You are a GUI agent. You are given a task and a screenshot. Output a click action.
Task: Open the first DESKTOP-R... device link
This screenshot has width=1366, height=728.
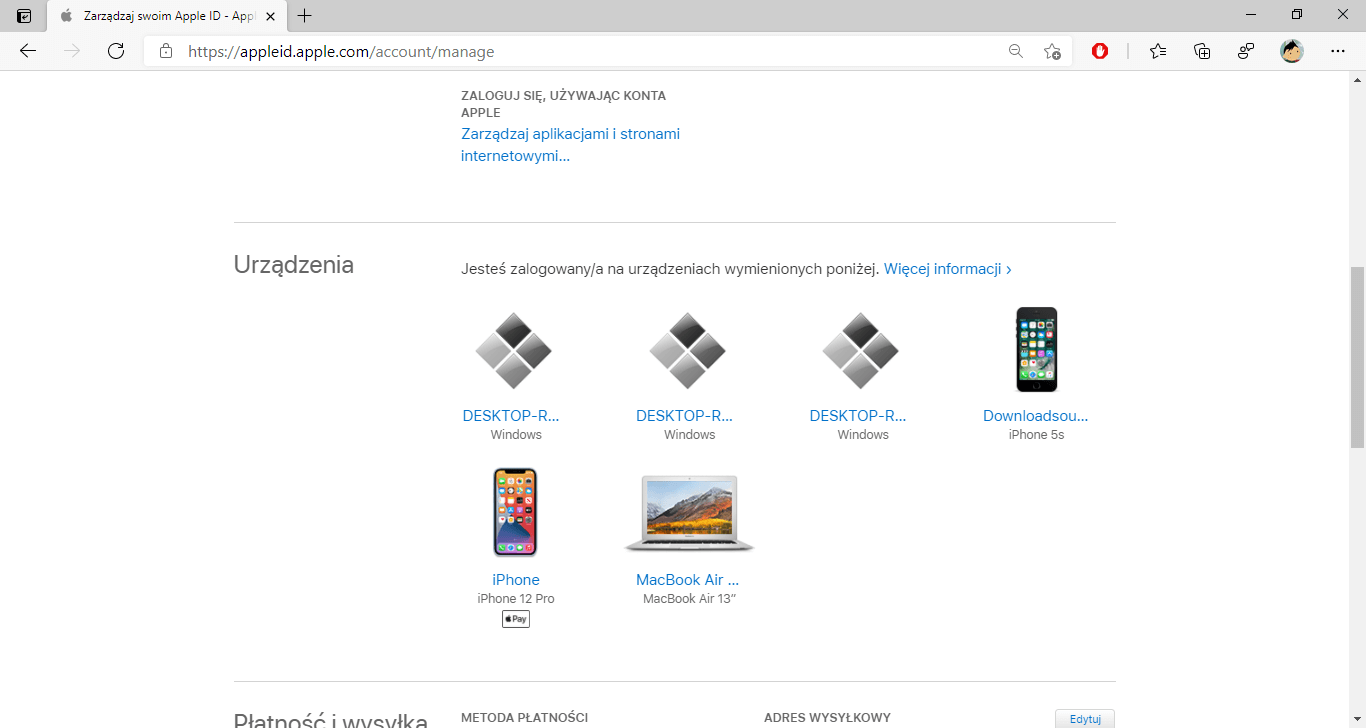click(x=511, y=416)
